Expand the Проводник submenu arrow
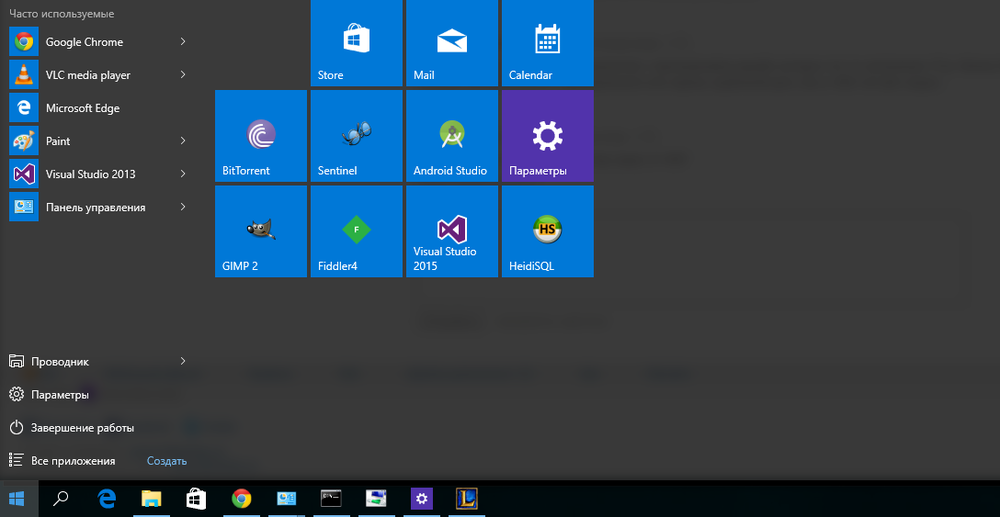 (x=183, y=361)
